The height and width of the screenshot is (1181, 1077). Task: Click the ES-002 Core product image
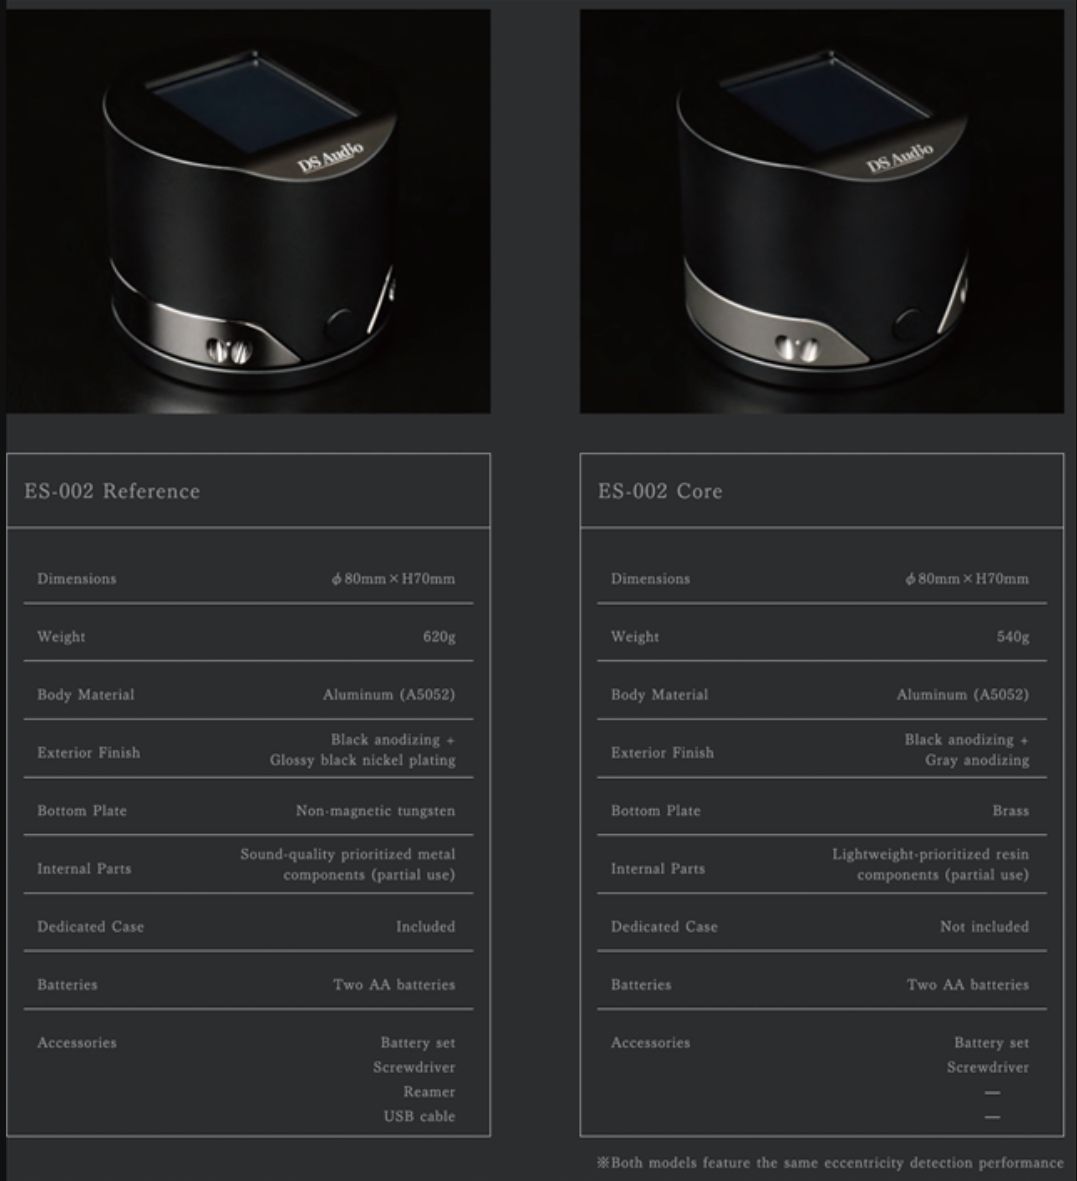pyautogui.click(x=822, y=211)
